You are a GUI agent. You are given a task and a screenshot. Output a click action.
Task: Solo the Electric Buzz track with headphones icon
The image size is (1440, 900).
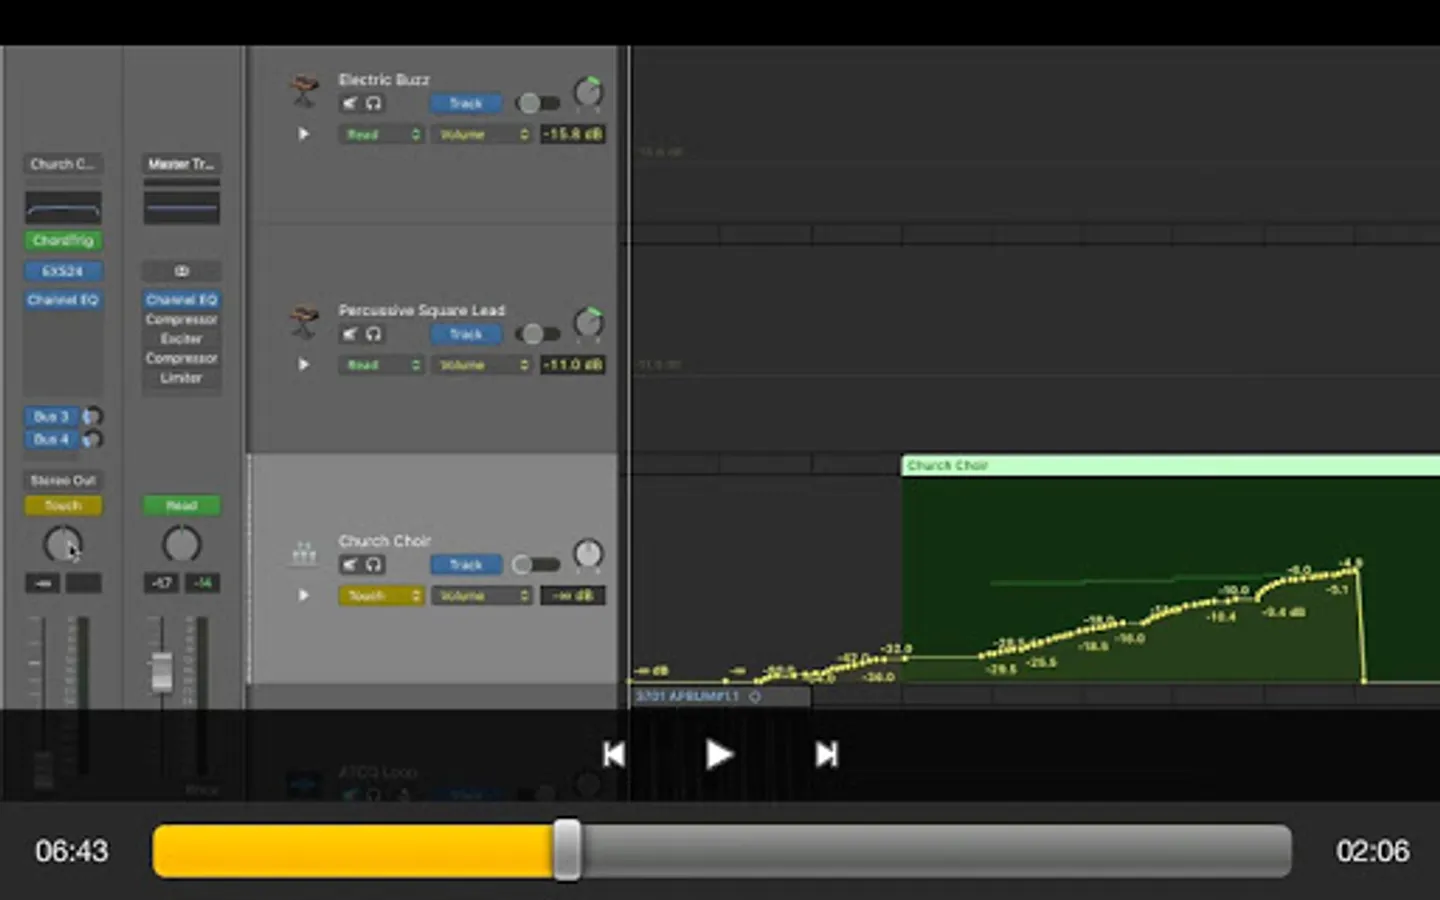373,103
